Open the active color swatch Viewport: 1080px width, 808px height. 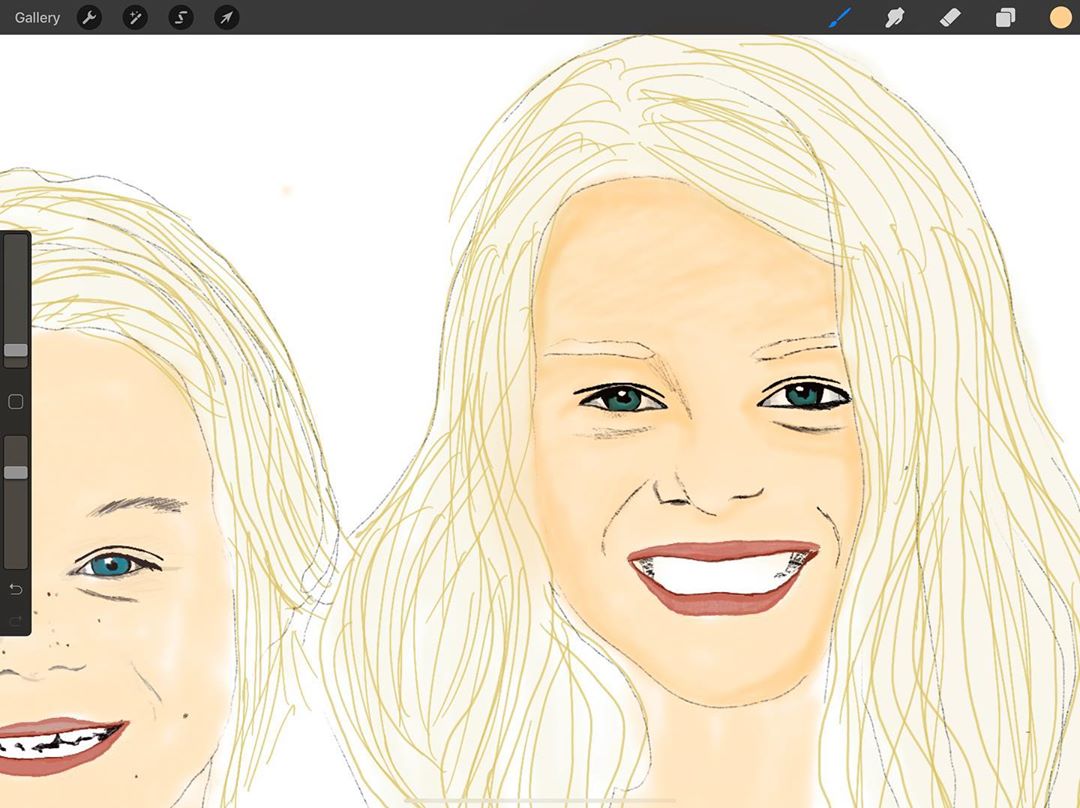click(x=1060, y=17)
